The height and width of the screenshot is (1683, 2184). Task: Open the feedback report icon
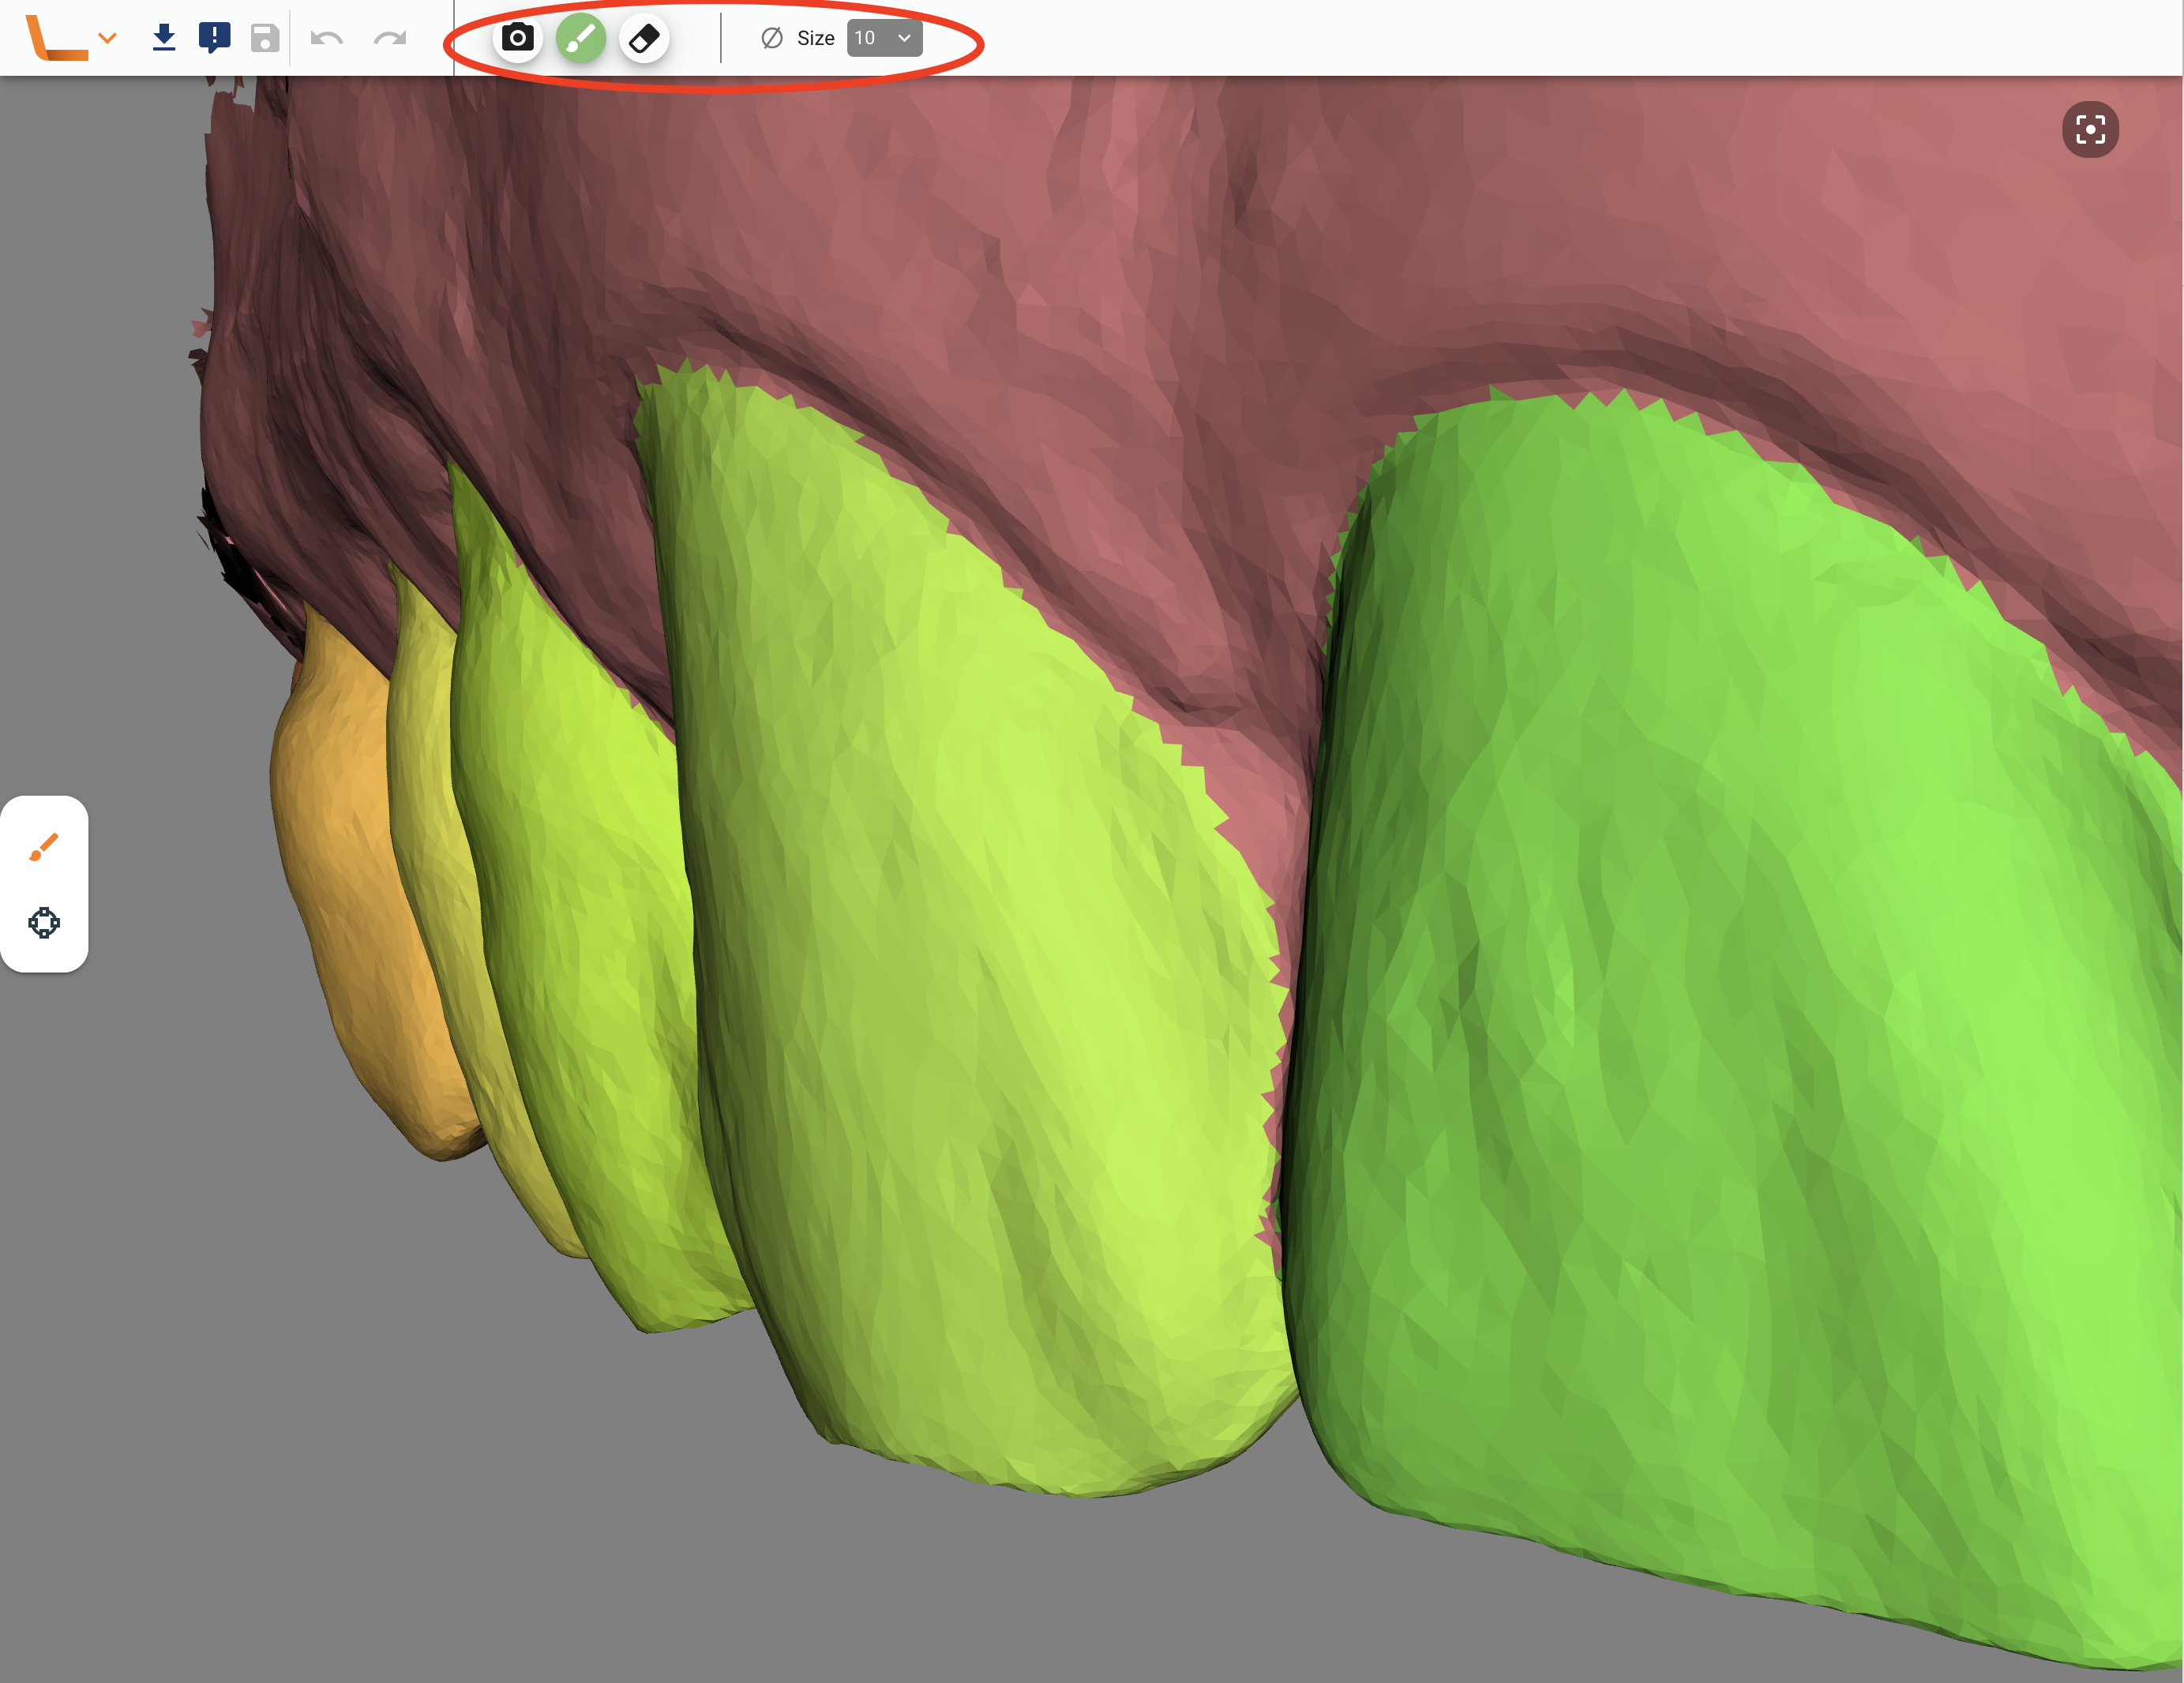click(x=214, y=38)
